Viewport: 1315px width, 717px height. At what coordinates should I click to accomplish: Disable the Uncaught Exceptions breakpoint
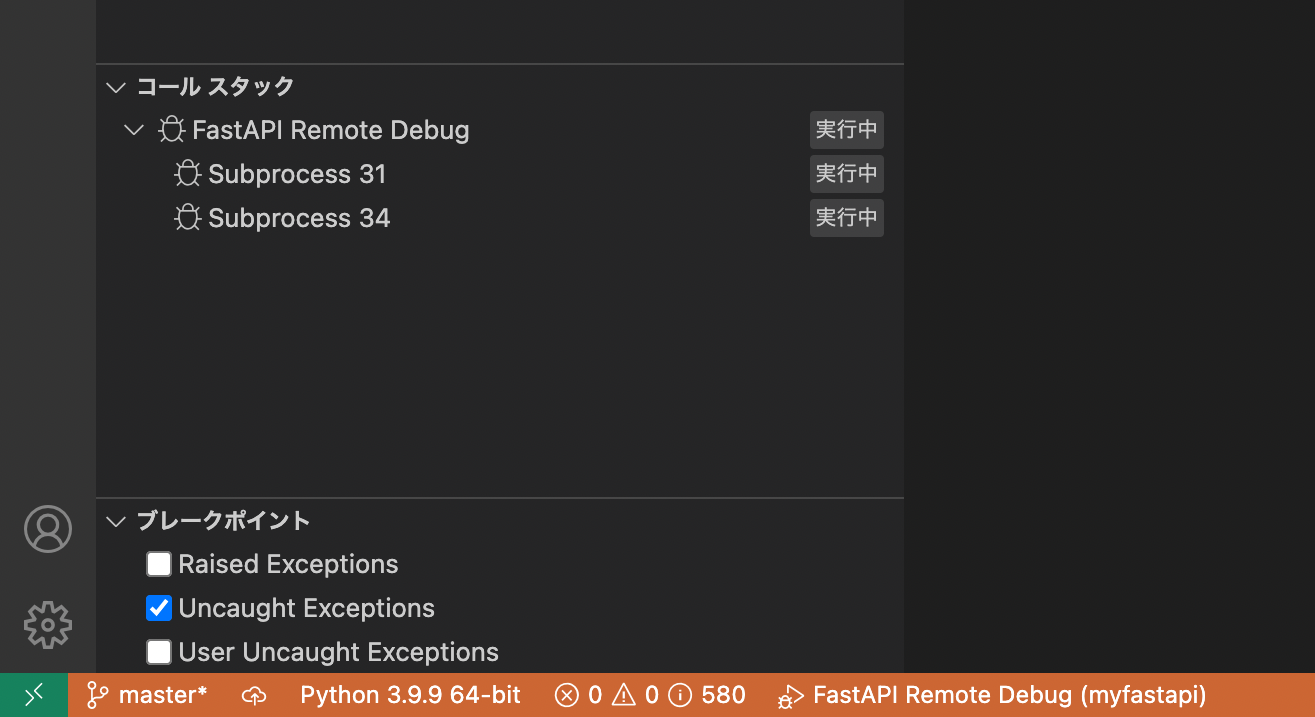tap(159, 607)
